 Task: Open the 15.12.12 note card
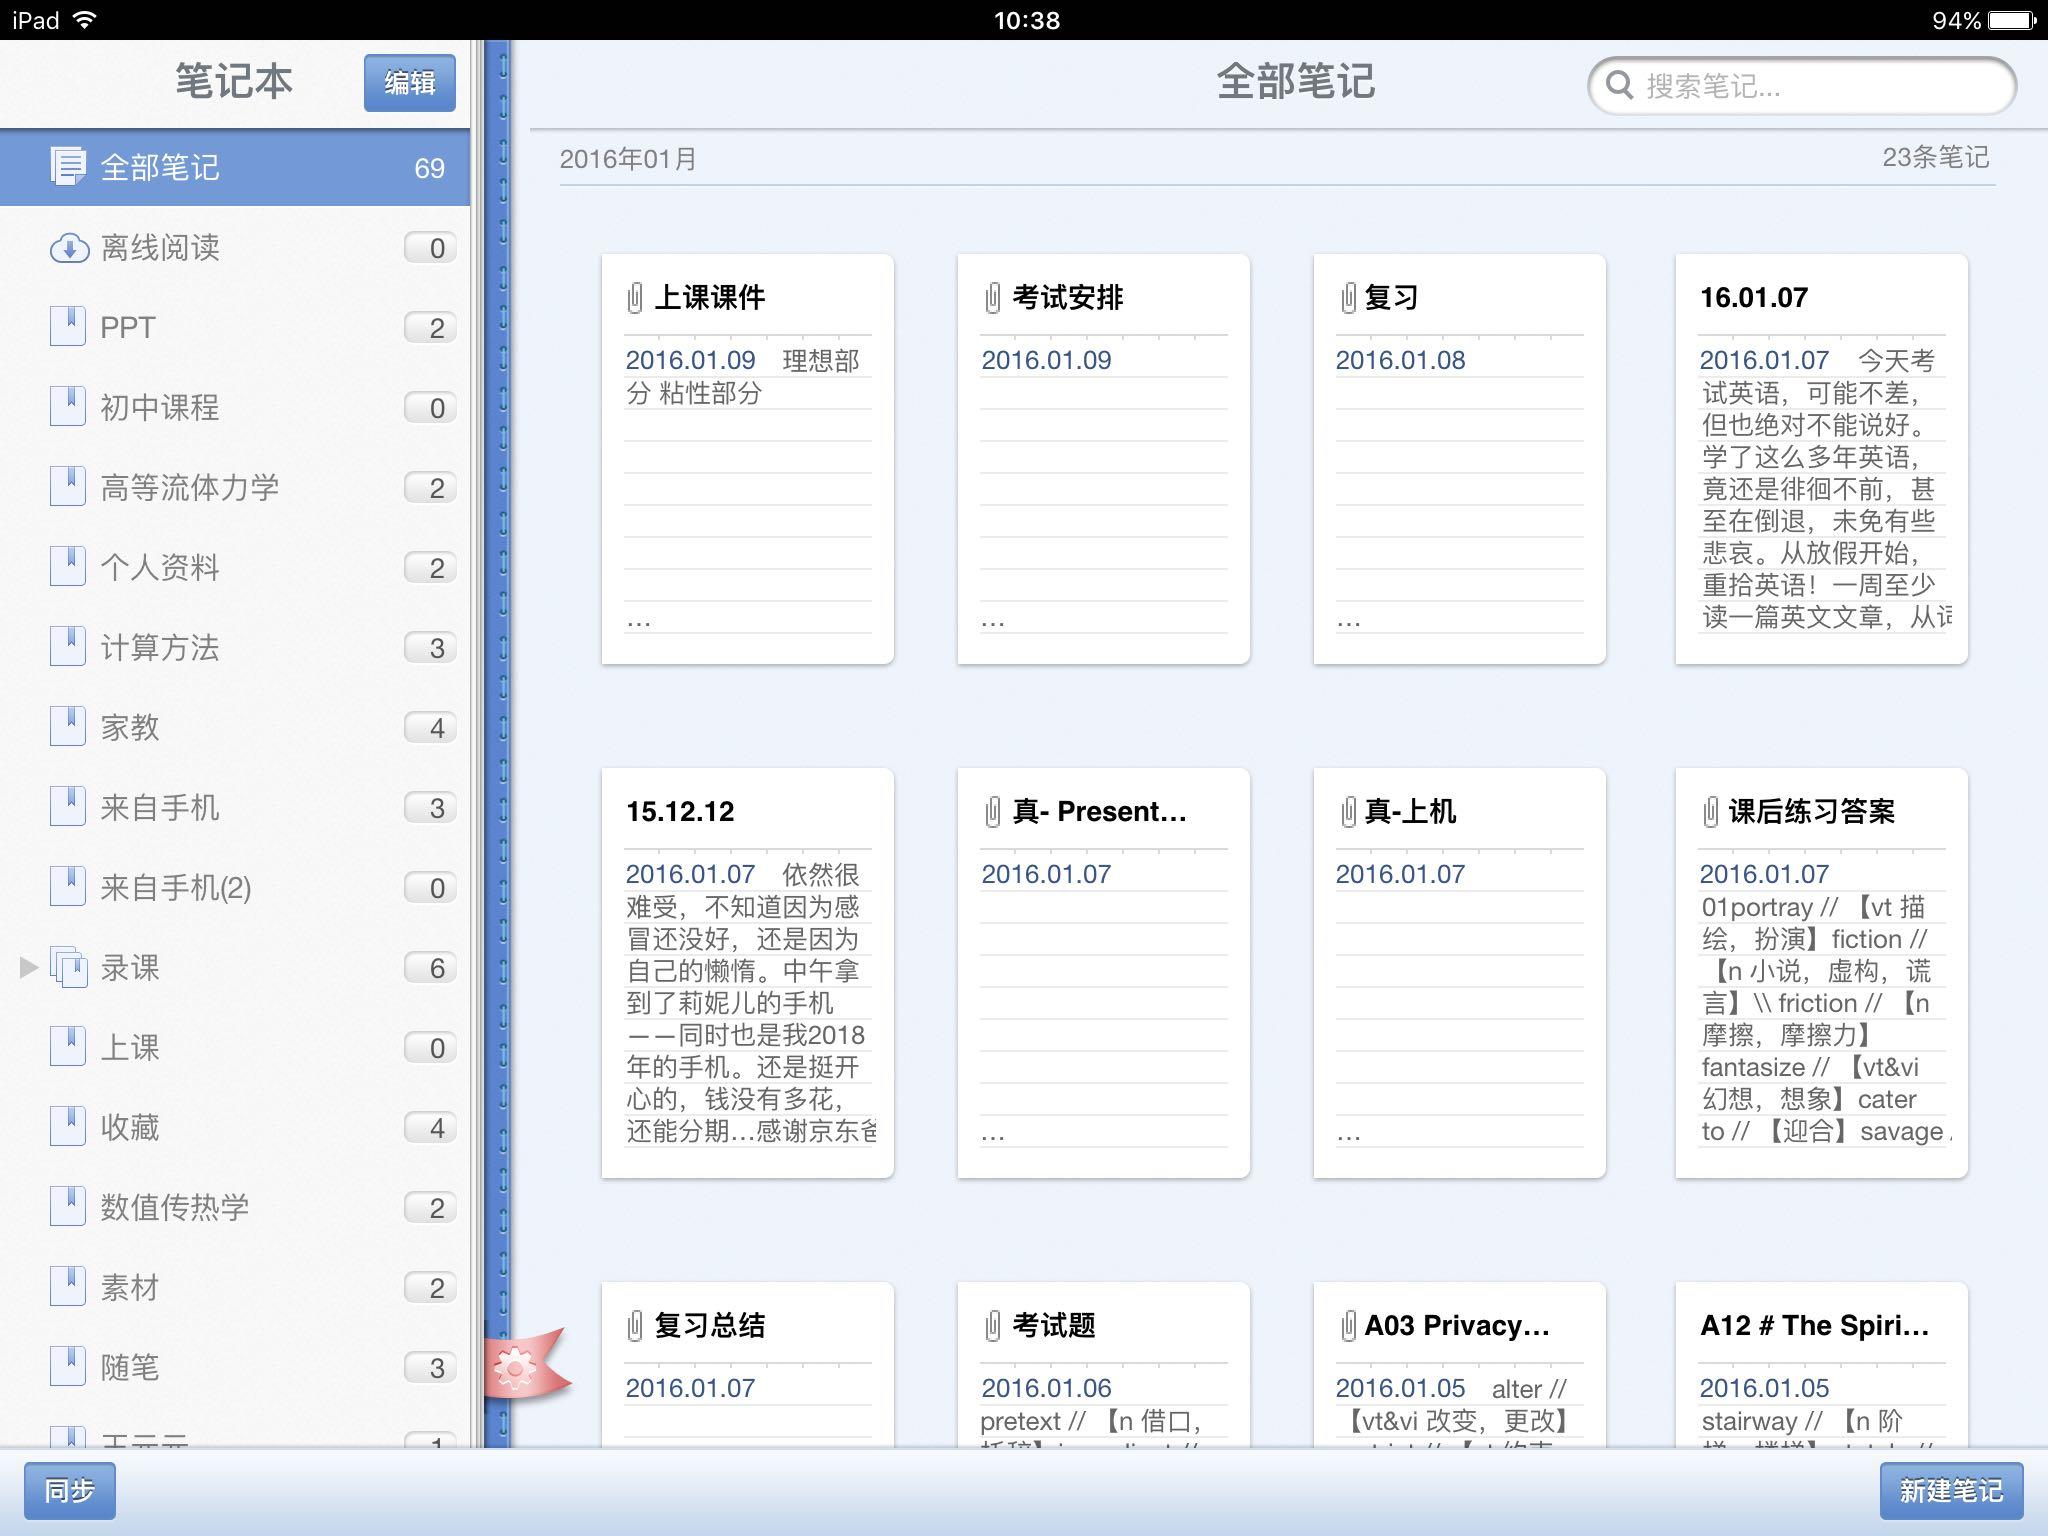tap(747, 973)
